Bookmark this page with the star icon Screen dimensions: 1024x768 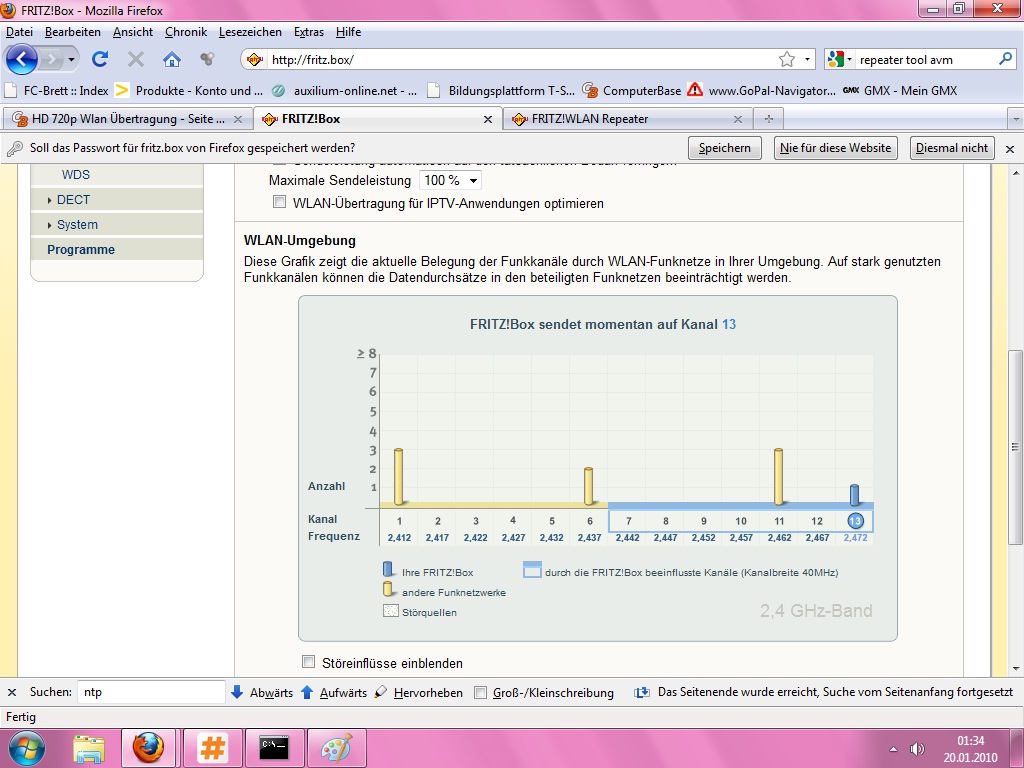pos(787,59)
